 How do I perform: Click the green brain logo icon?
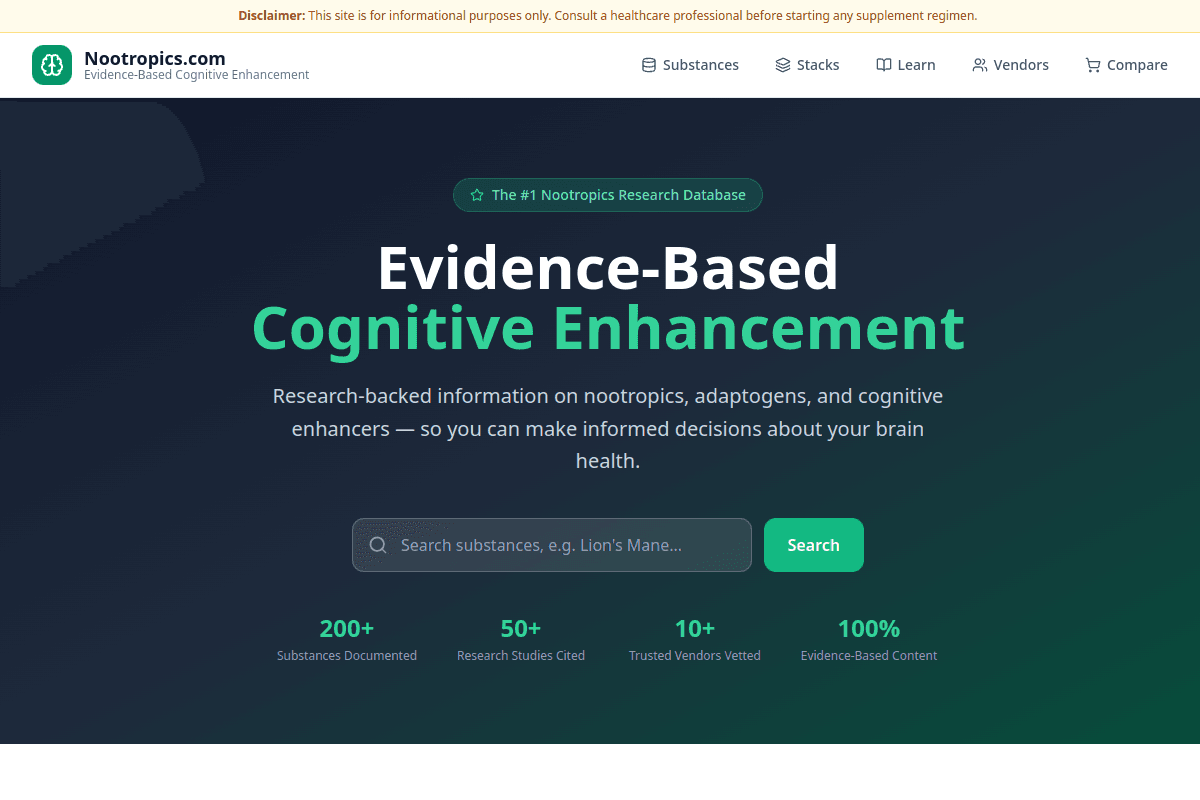point(52,65)
